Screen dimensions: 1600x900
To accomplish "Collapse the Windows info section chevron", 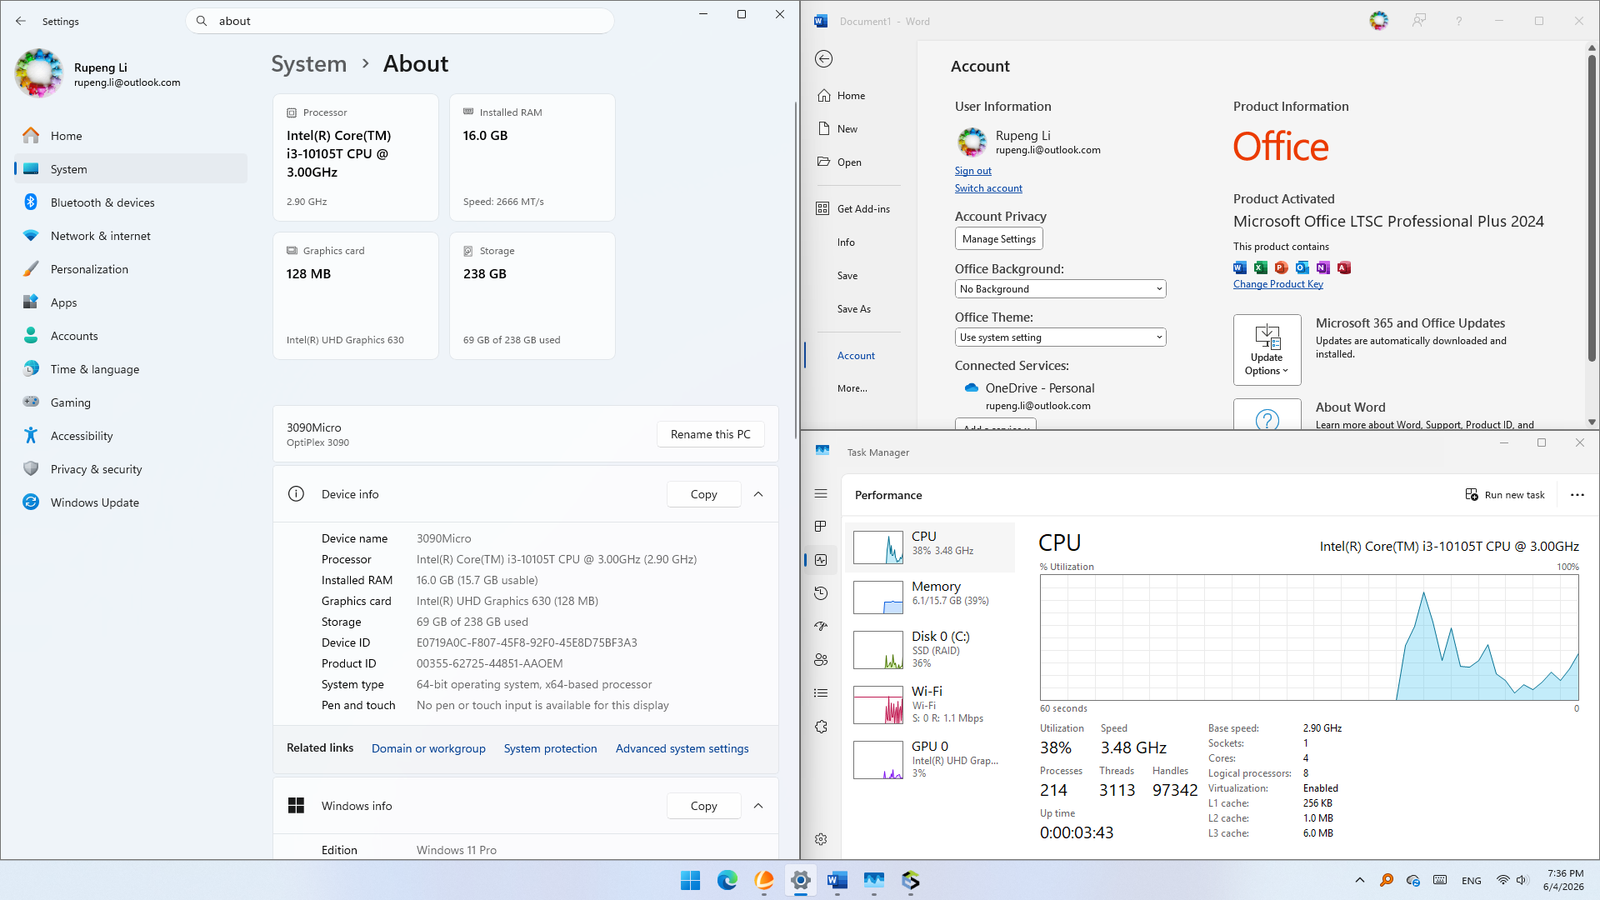I will (758, 806).
